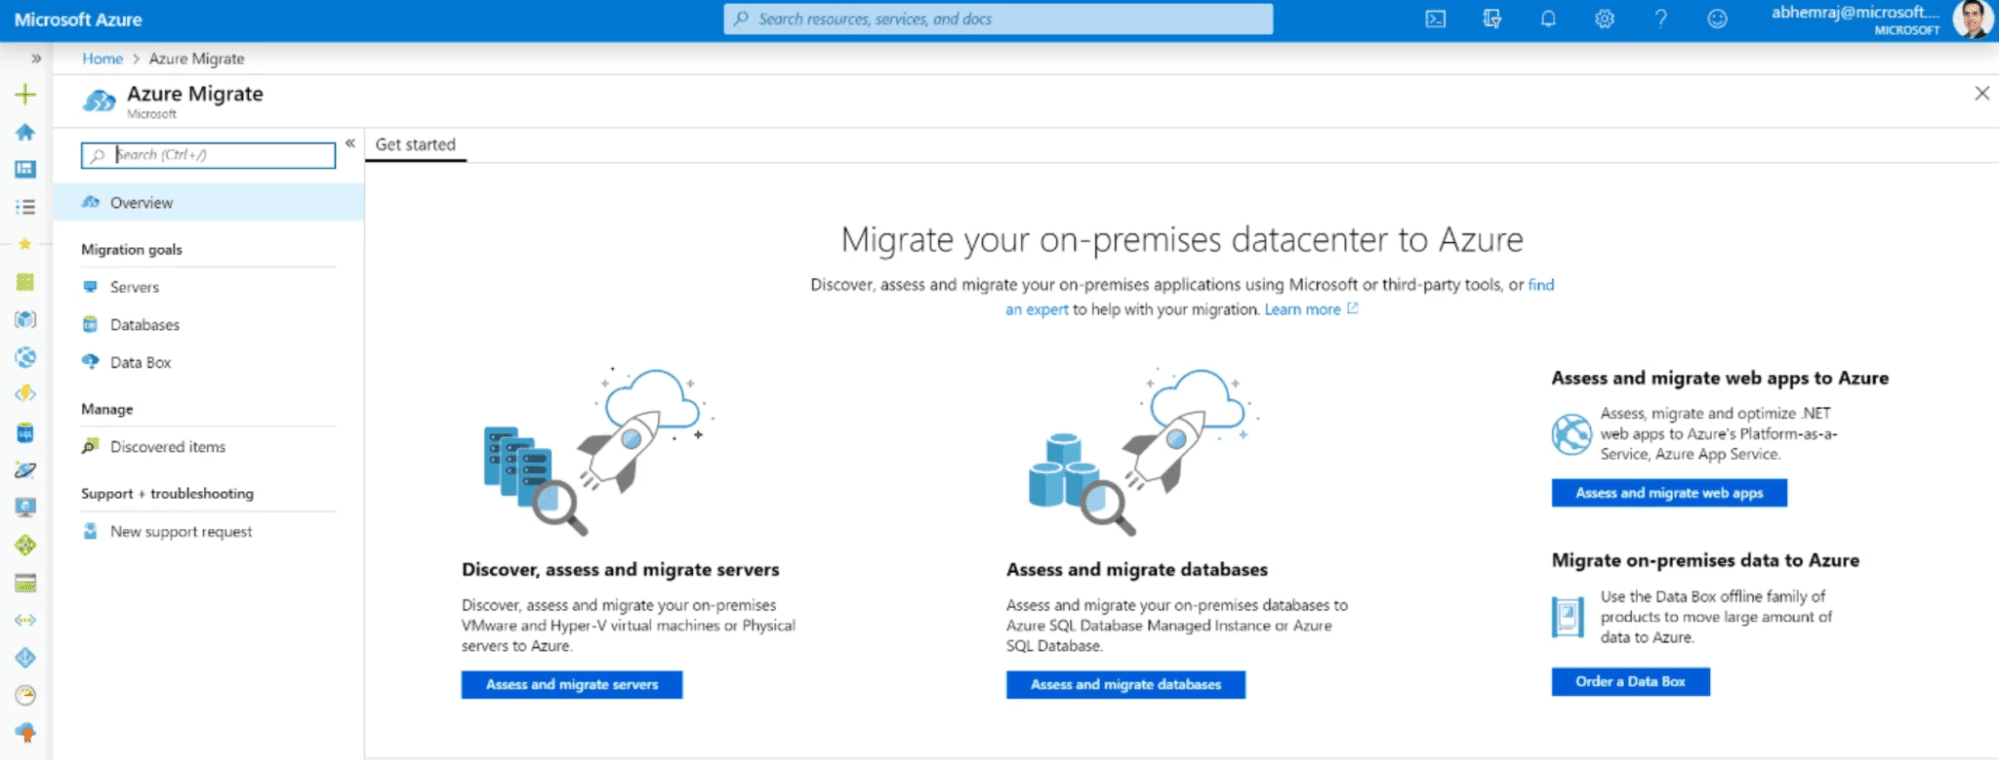Open Azure Cosmos DB planet icon
This screenshot has height=761, width=1999.
25,470
